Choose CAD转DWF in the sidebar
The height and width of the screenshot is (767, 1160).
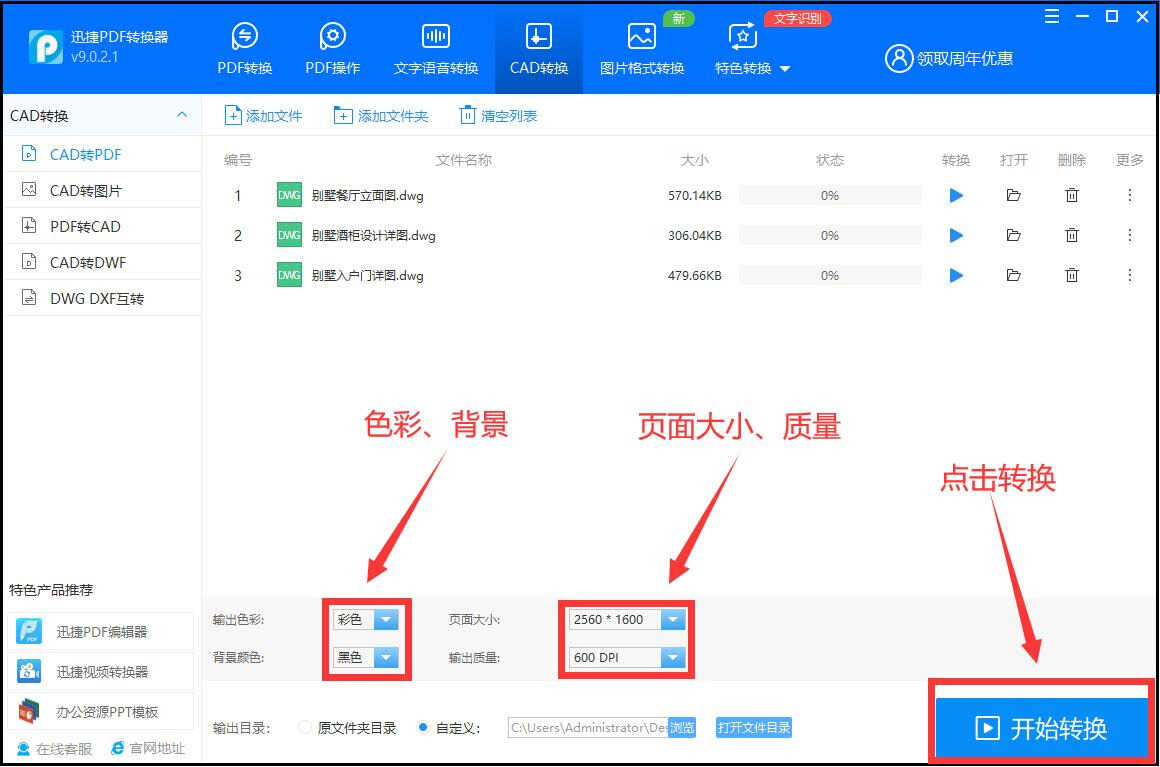(102, 263)
